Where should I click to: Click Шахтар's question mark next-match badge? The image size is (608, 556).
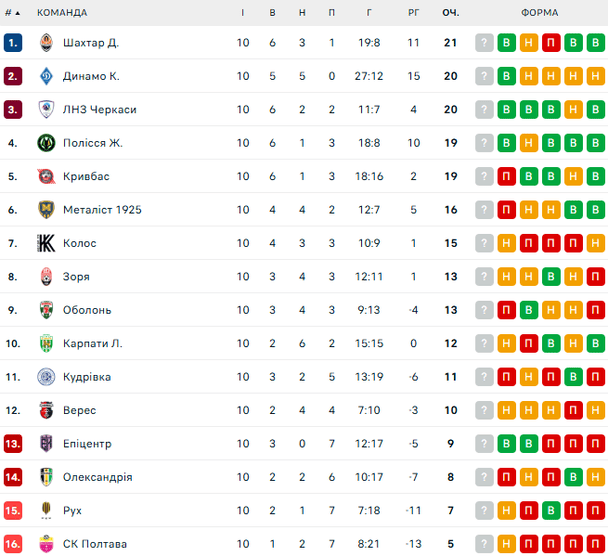[484, 43]
